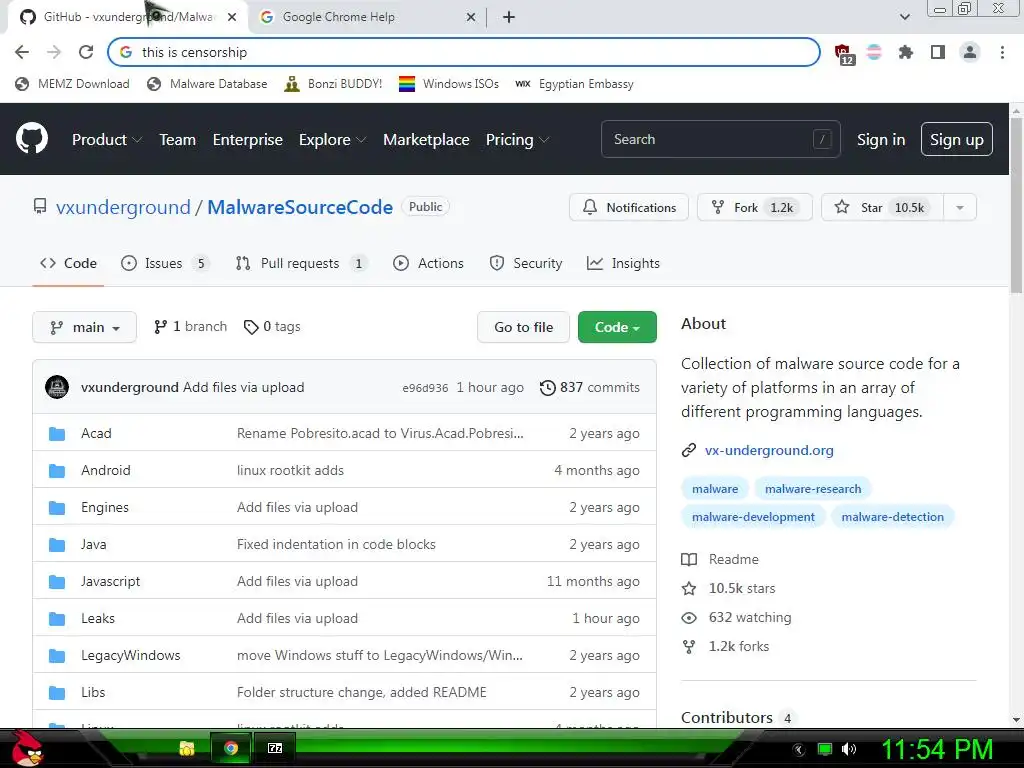Viewport: 1024px width, 768px height.
Task: Click the vxunderground commit author avatar
Action: (57, 387)
